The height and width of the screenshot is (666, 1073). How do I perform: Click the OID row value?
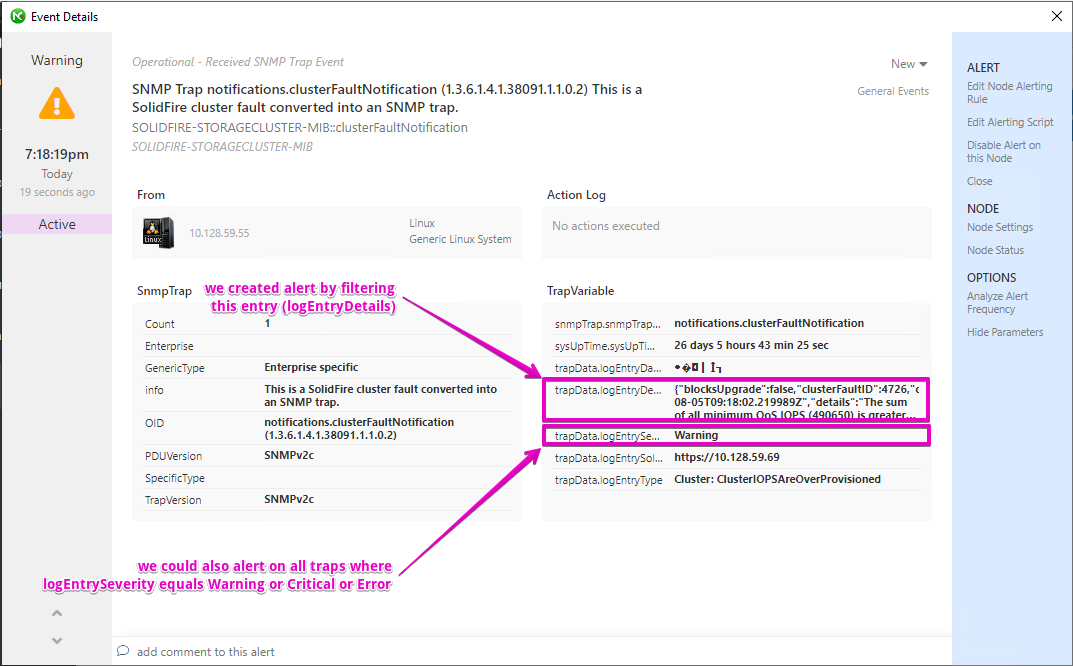point(359,428)
